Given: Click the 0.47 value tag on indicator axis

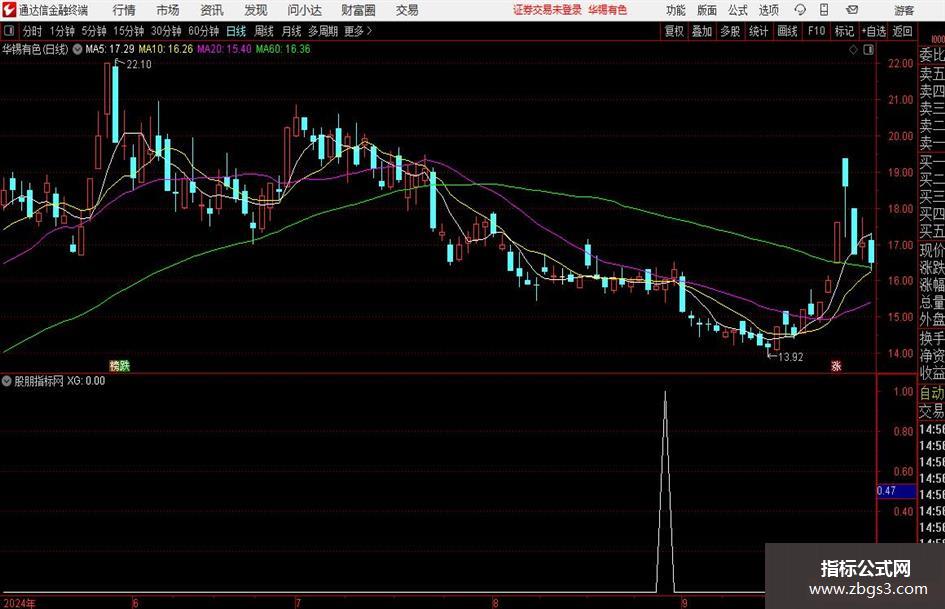Looking at the screenshot, I should point(896,491).
